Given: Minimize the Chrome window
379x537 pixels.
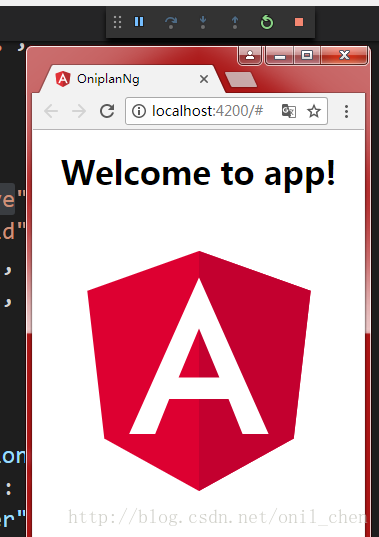Looking at the screenshot, I should pyautogui.click(x=280, y=55).
